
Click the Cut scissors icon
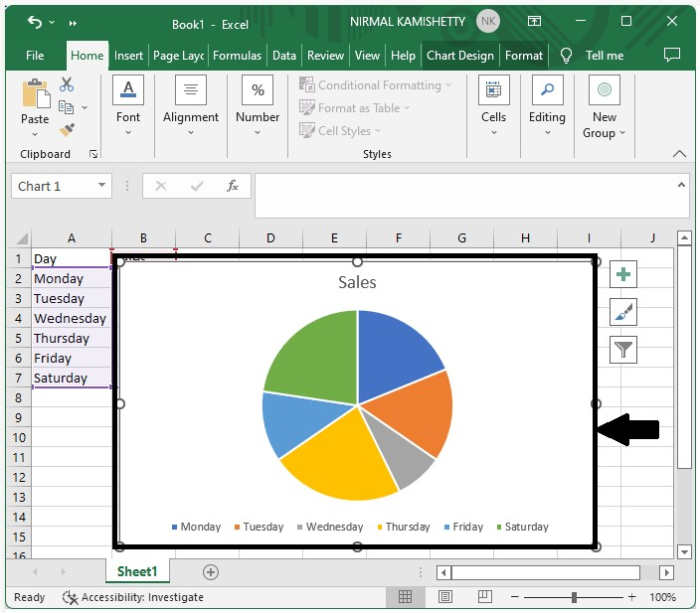point(67,84)
